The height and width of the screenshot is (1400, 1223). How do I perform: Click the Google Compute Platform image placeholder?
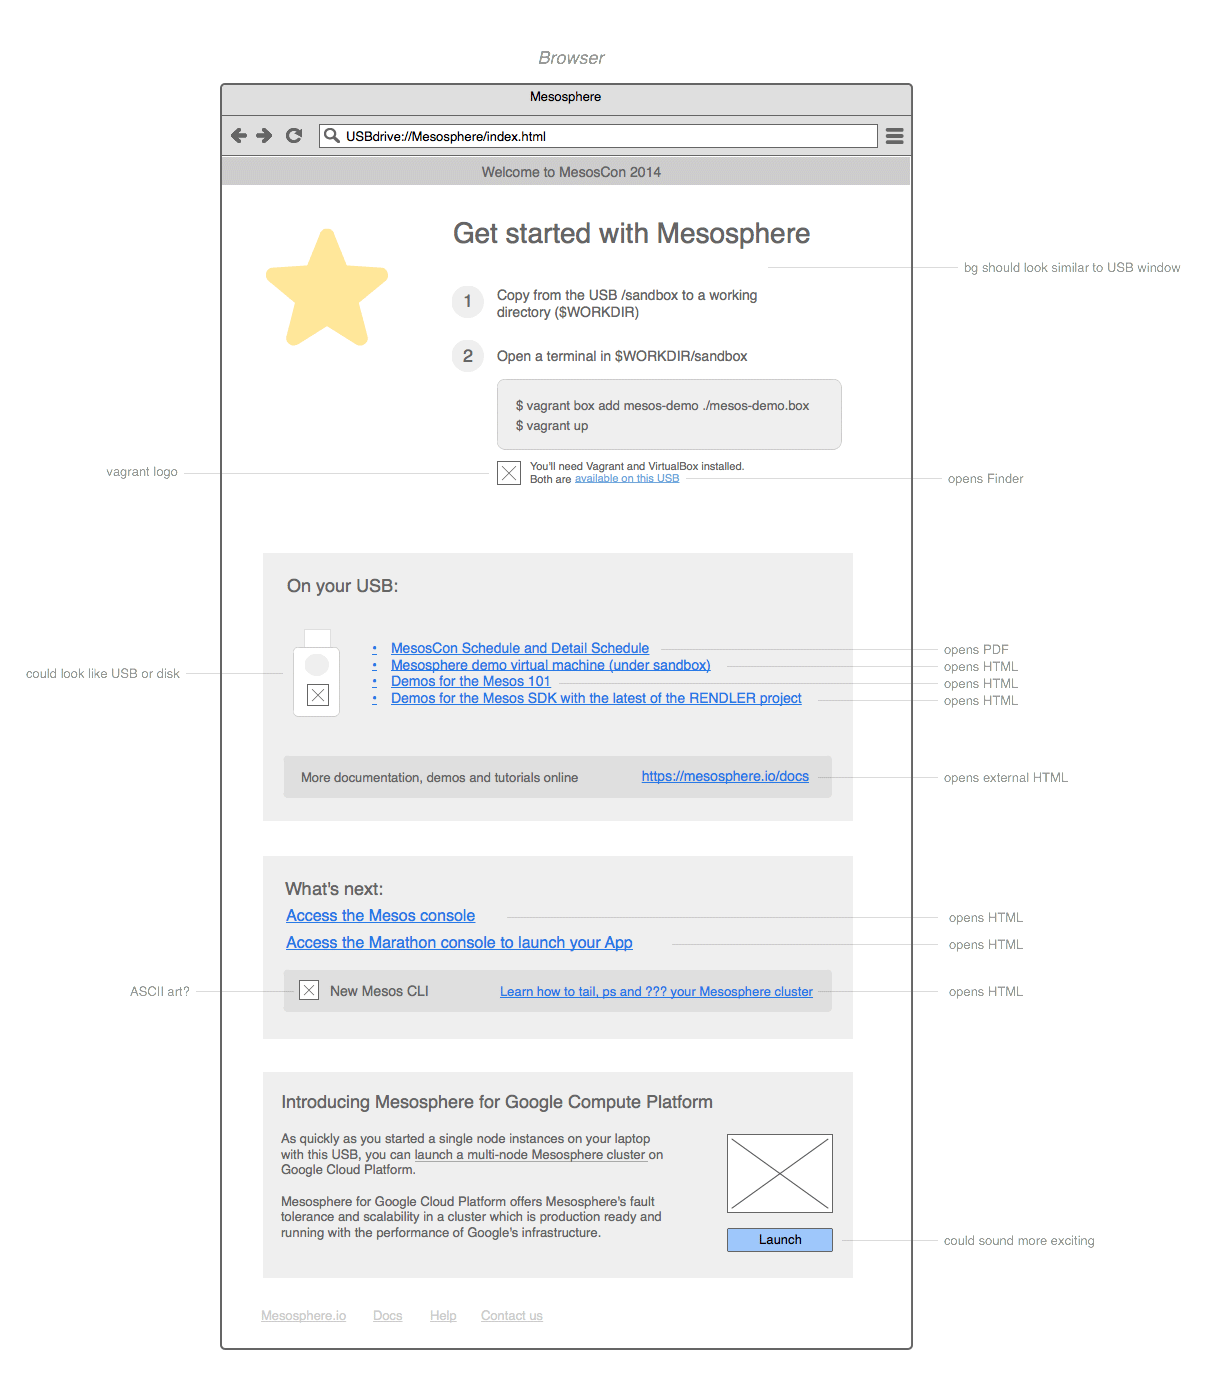pos(780,1173)
